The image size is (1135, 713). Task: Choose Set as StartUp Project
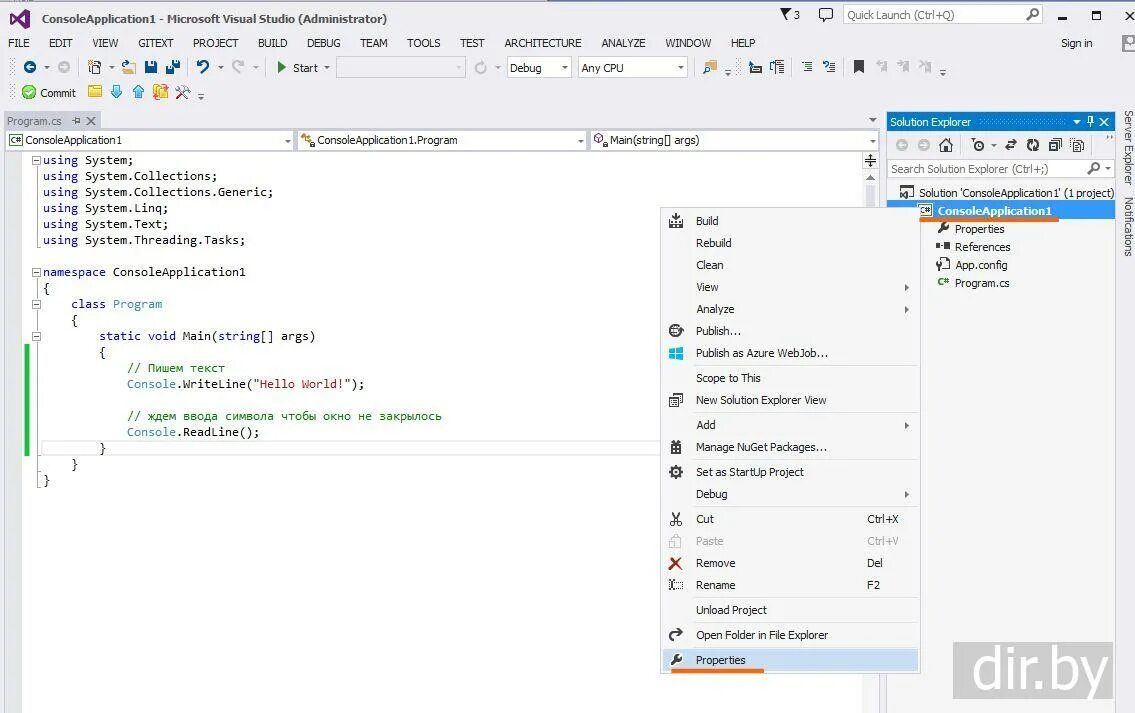point(790,472)
